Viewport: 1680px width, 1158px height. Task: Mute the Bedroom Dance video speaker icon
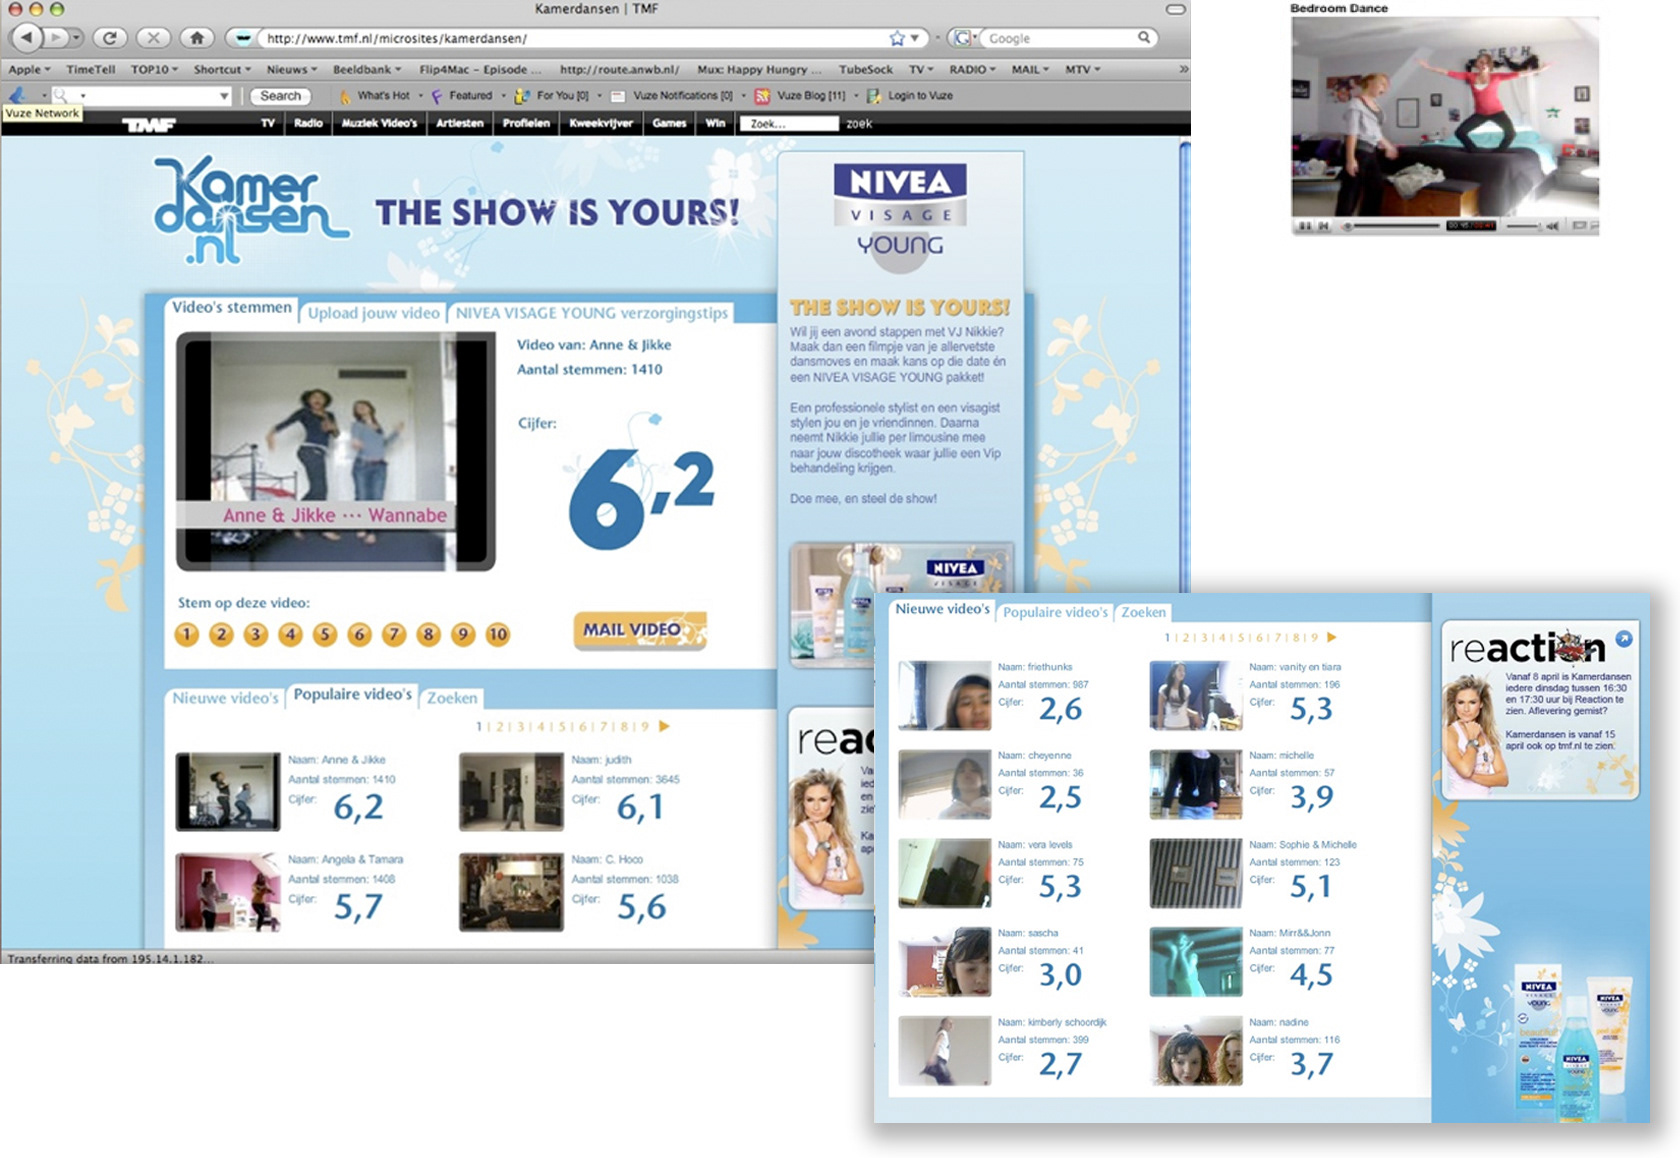click(1553, 226)
